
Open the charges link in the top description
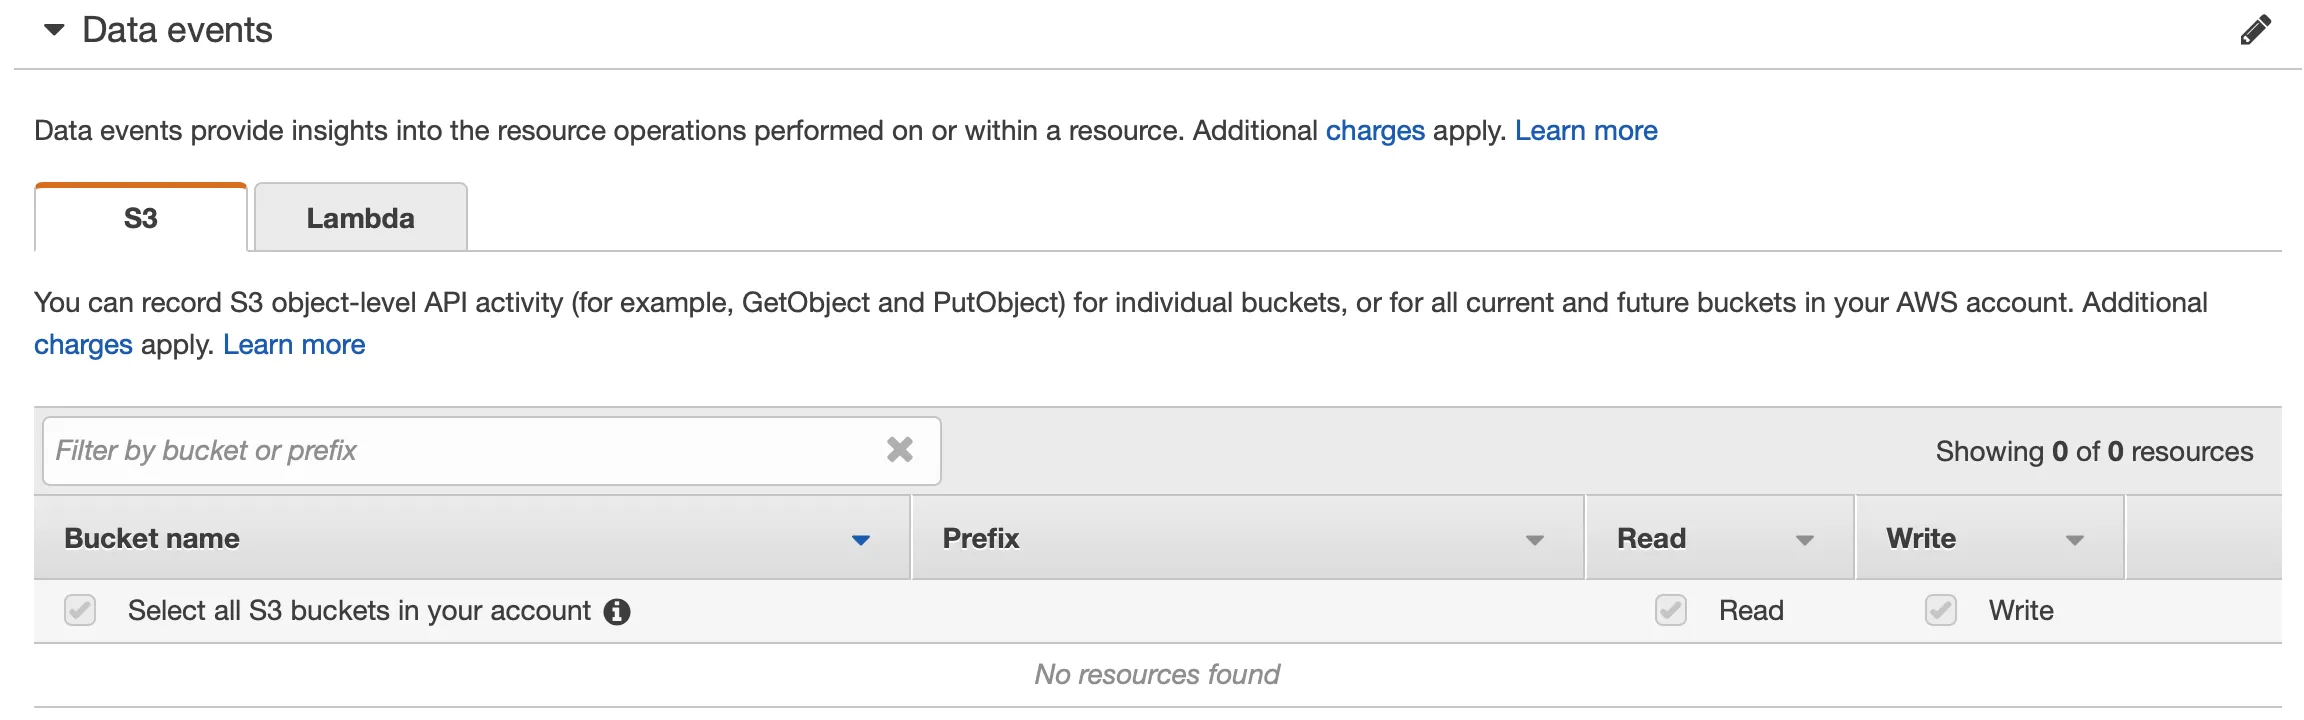[x=1374, y=131]
